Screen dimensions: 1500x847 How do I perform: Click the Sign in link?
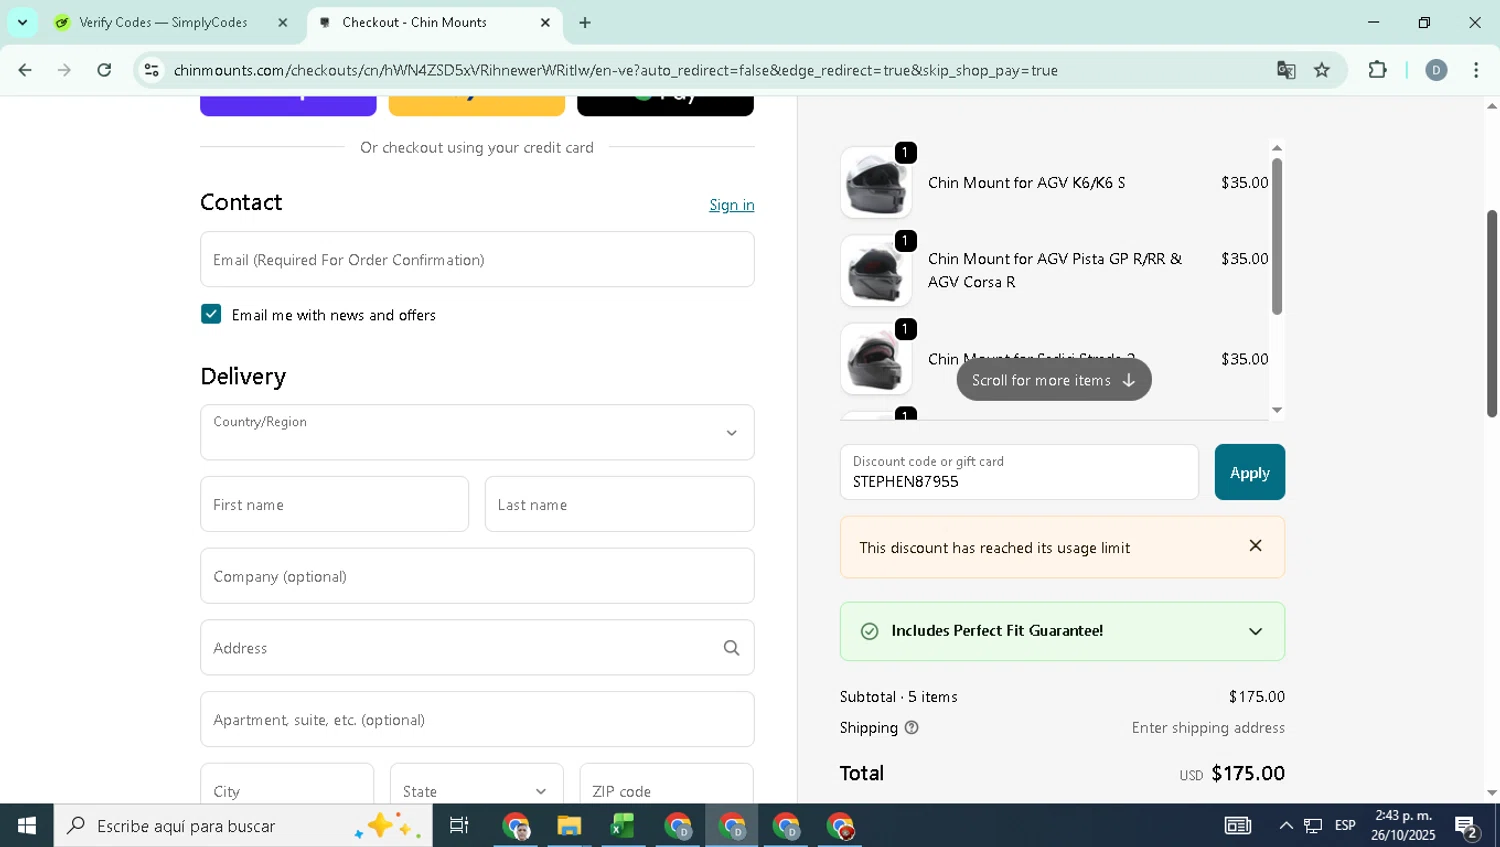click(x=731, y=205)
